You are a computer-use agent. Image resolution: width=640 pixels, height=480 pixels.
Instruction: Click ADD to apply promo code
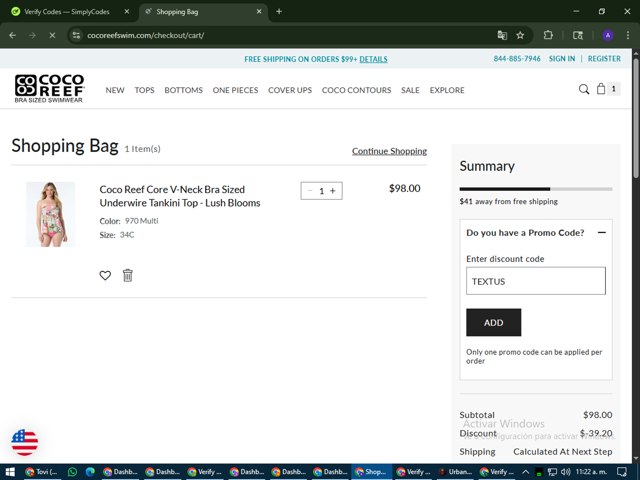click(x=493, y=322)
